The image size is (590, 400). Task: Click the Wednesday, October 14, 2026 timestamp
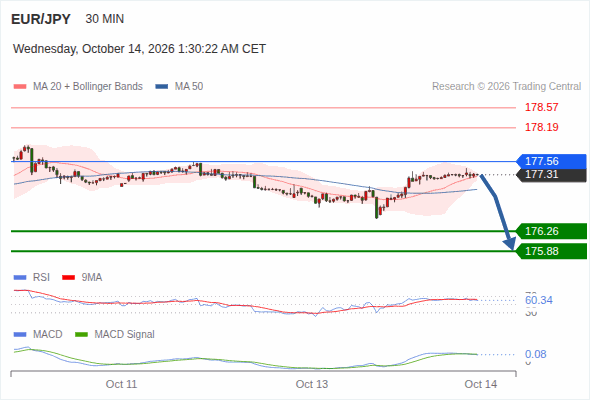(x=139, y=49)
